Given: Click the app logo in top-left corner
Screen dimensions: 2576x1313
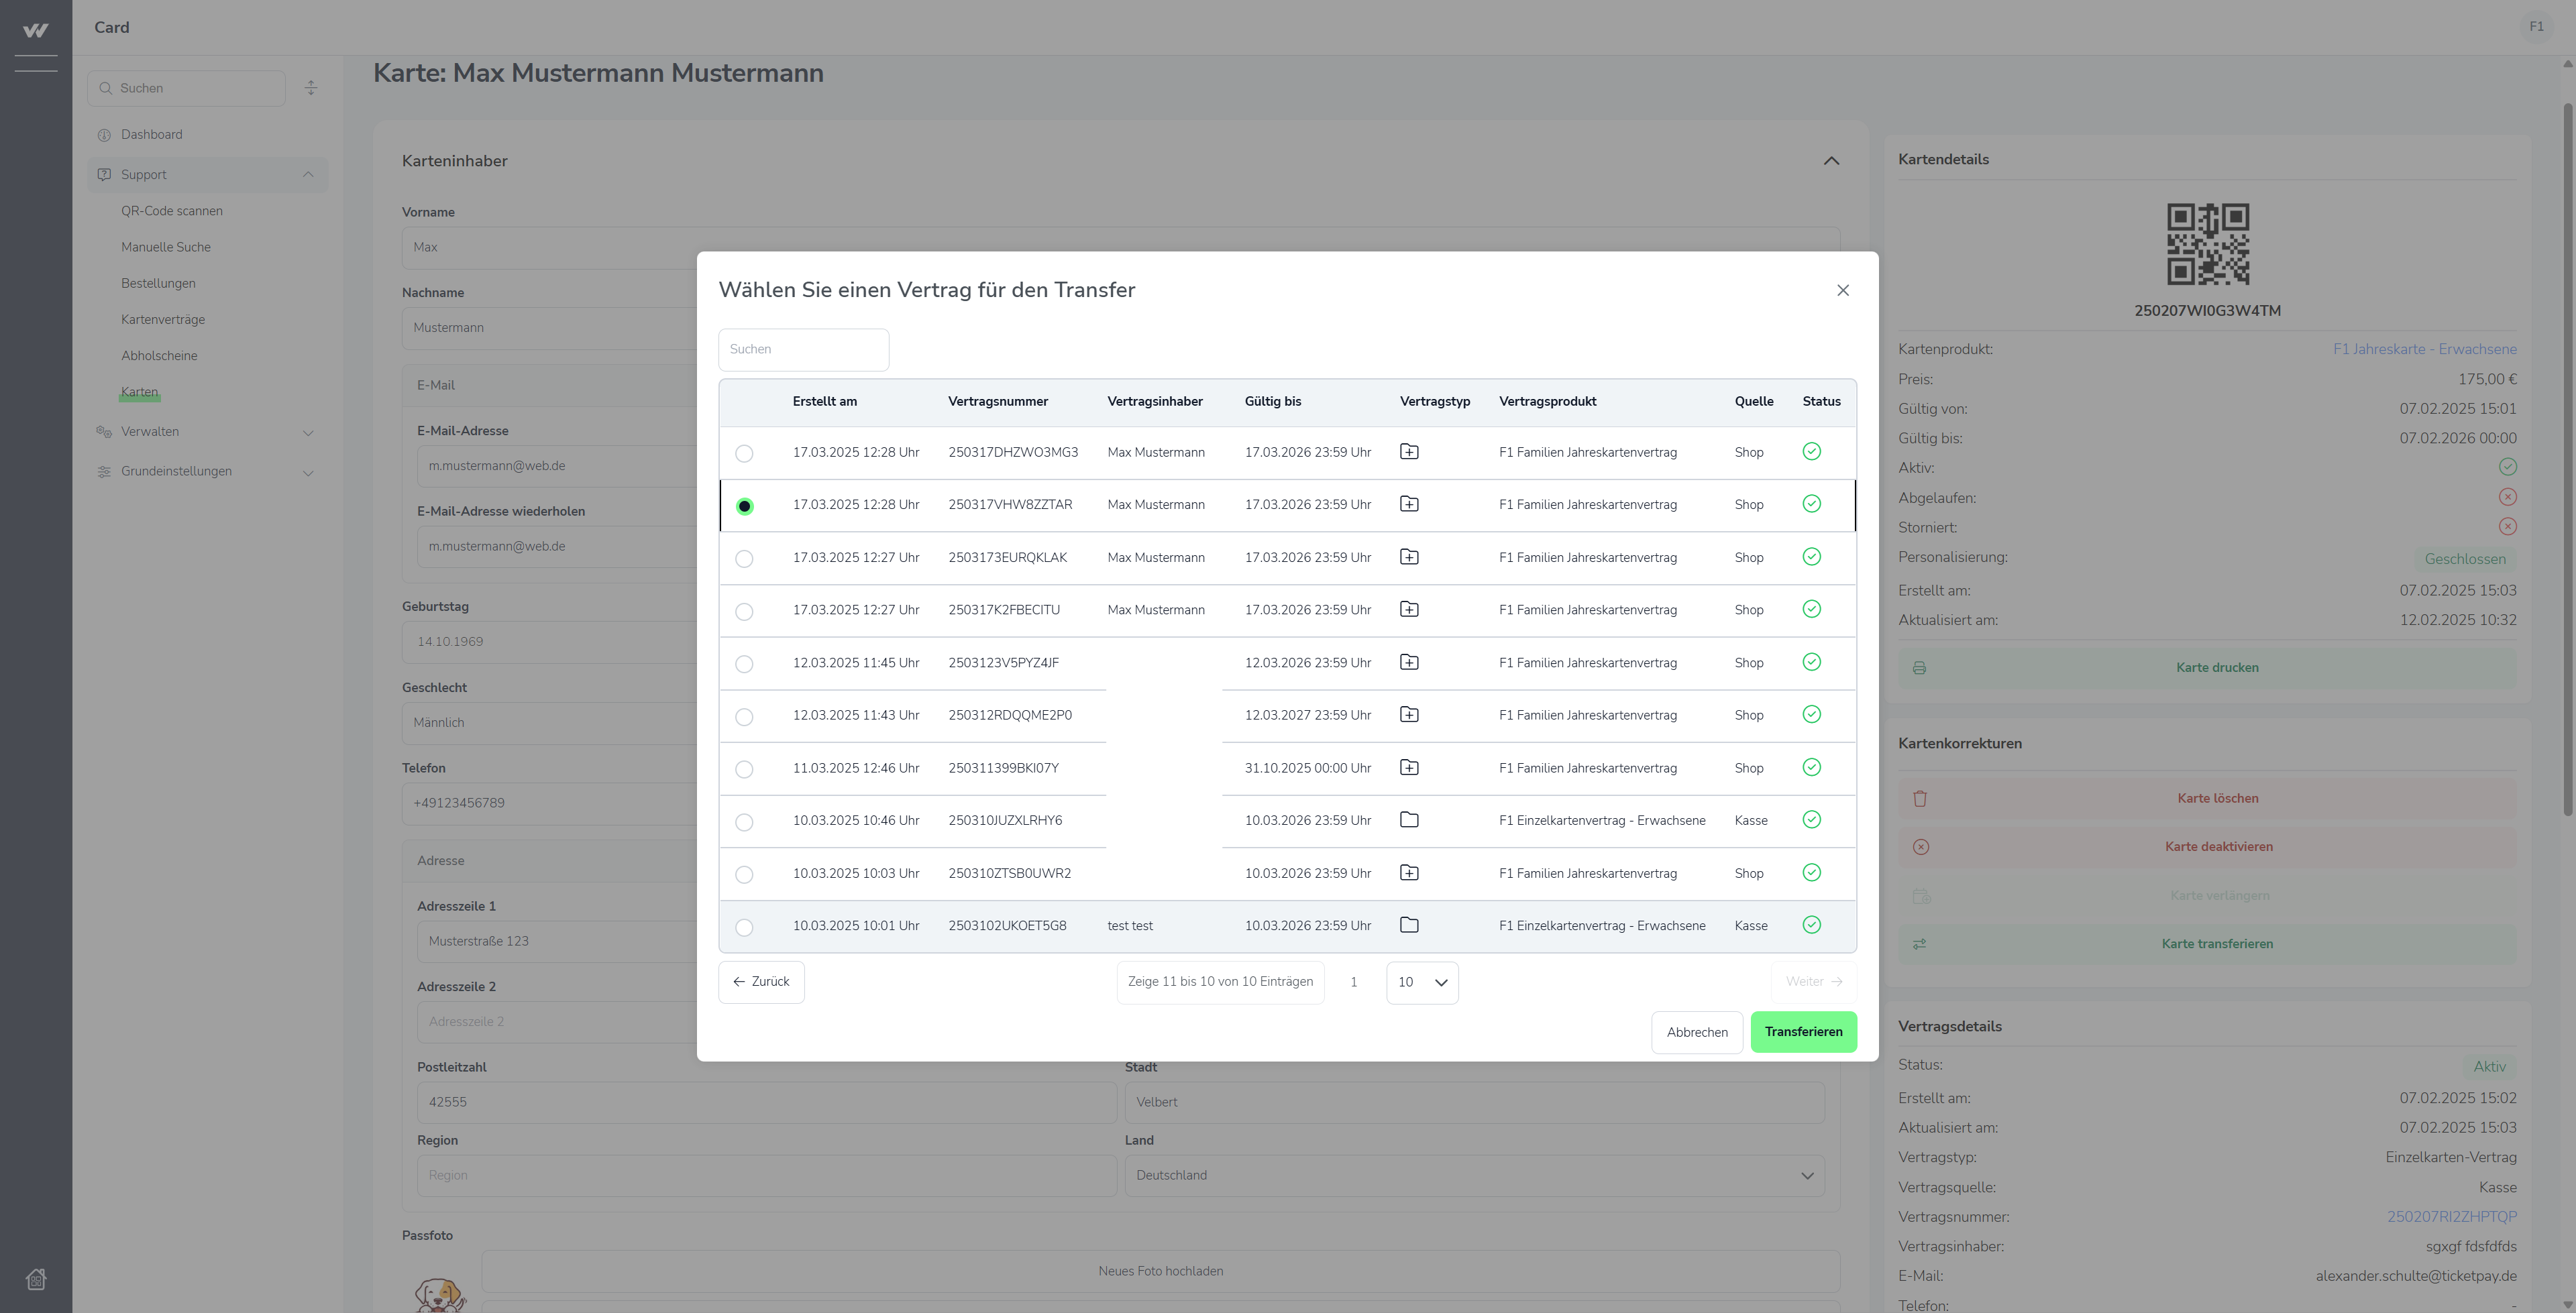Looking at the screenshot, I should point(36,30).
